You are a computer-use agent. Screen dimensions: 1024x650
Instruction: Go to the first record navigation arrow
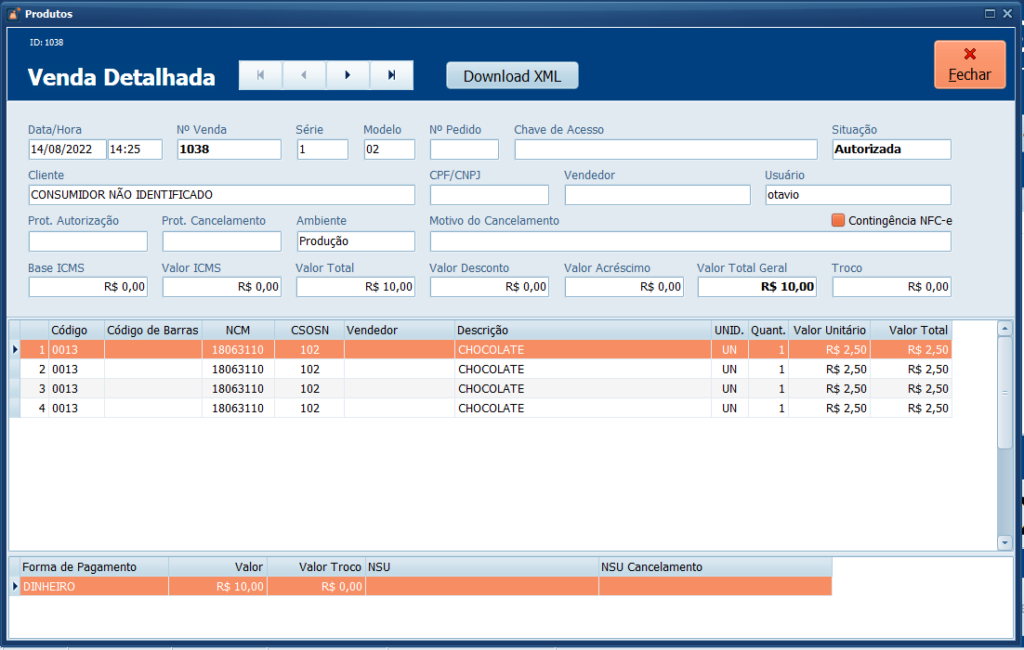point(260,75)
